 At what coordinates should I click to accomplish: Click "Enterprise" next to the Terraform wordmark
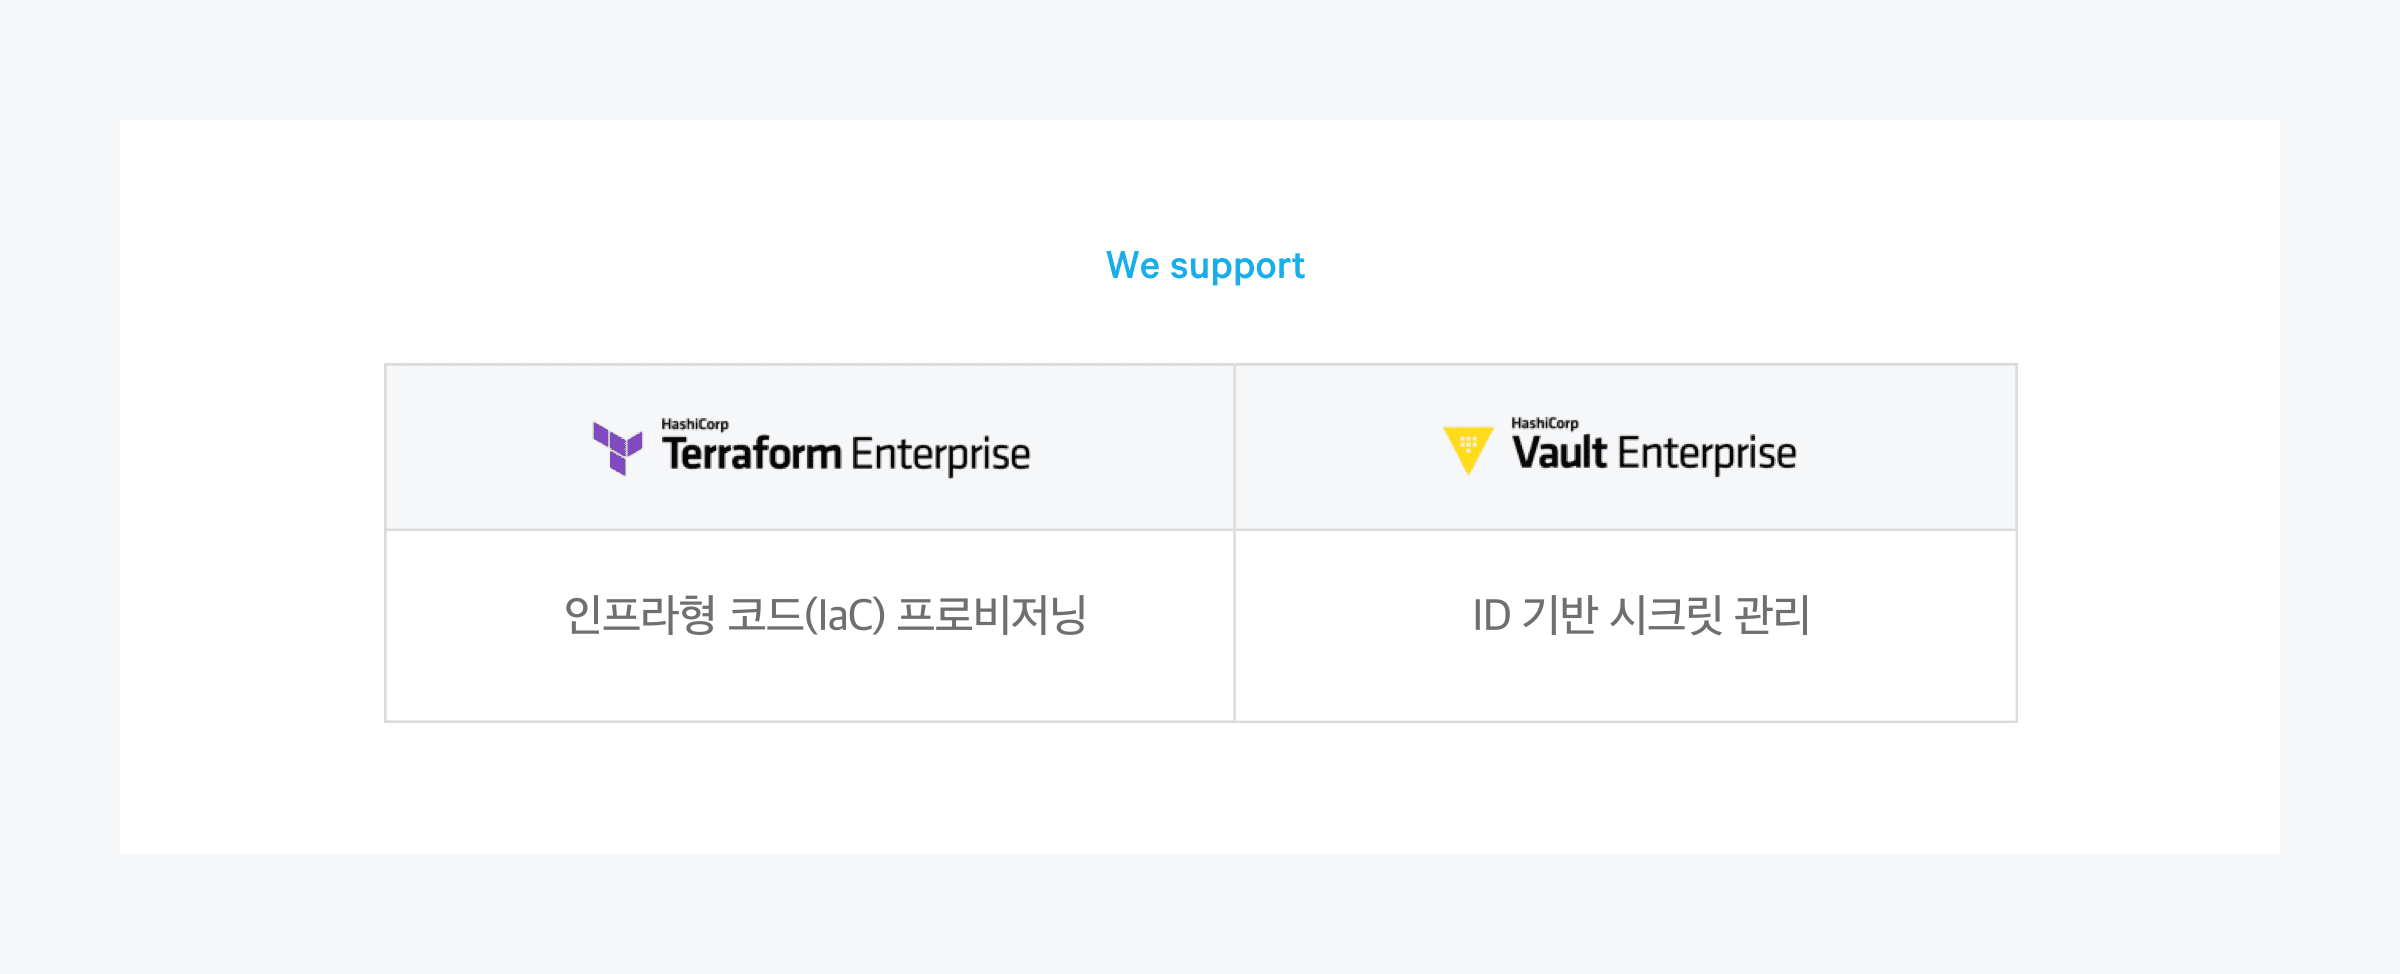coord(940,455)
